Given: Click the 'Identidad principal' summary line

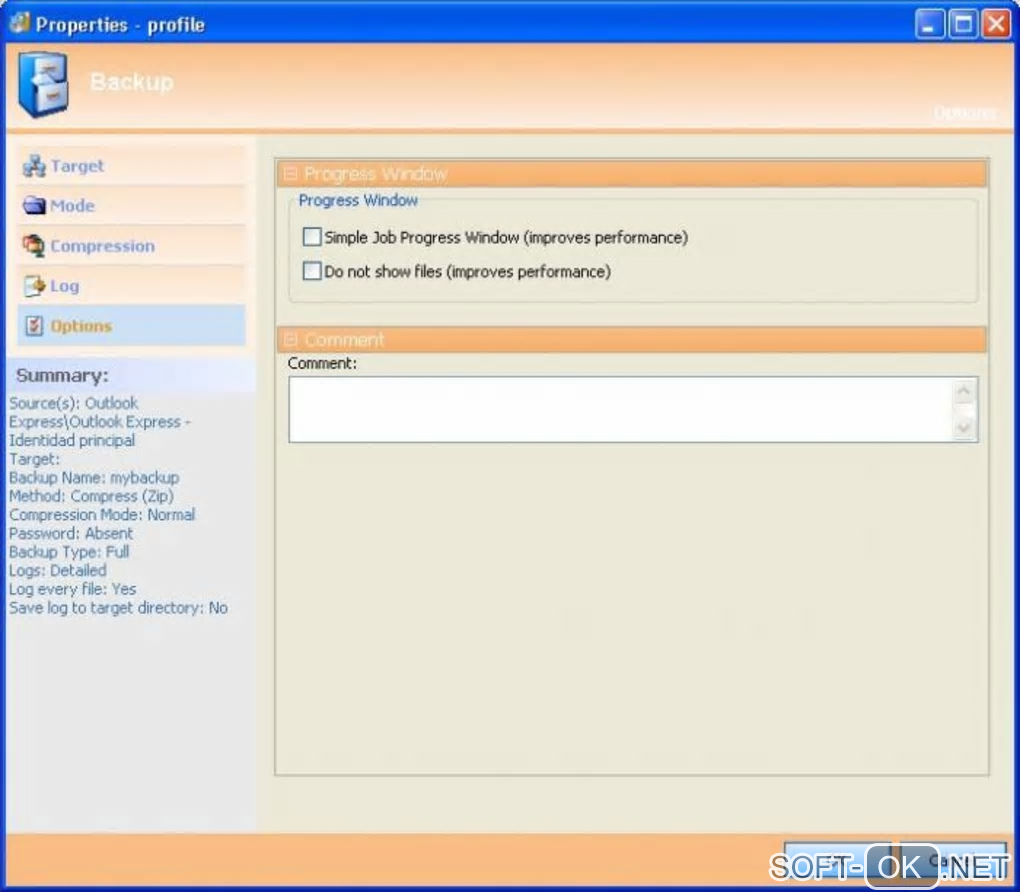Looking at the screenshot, I should (x=72, y=440).
